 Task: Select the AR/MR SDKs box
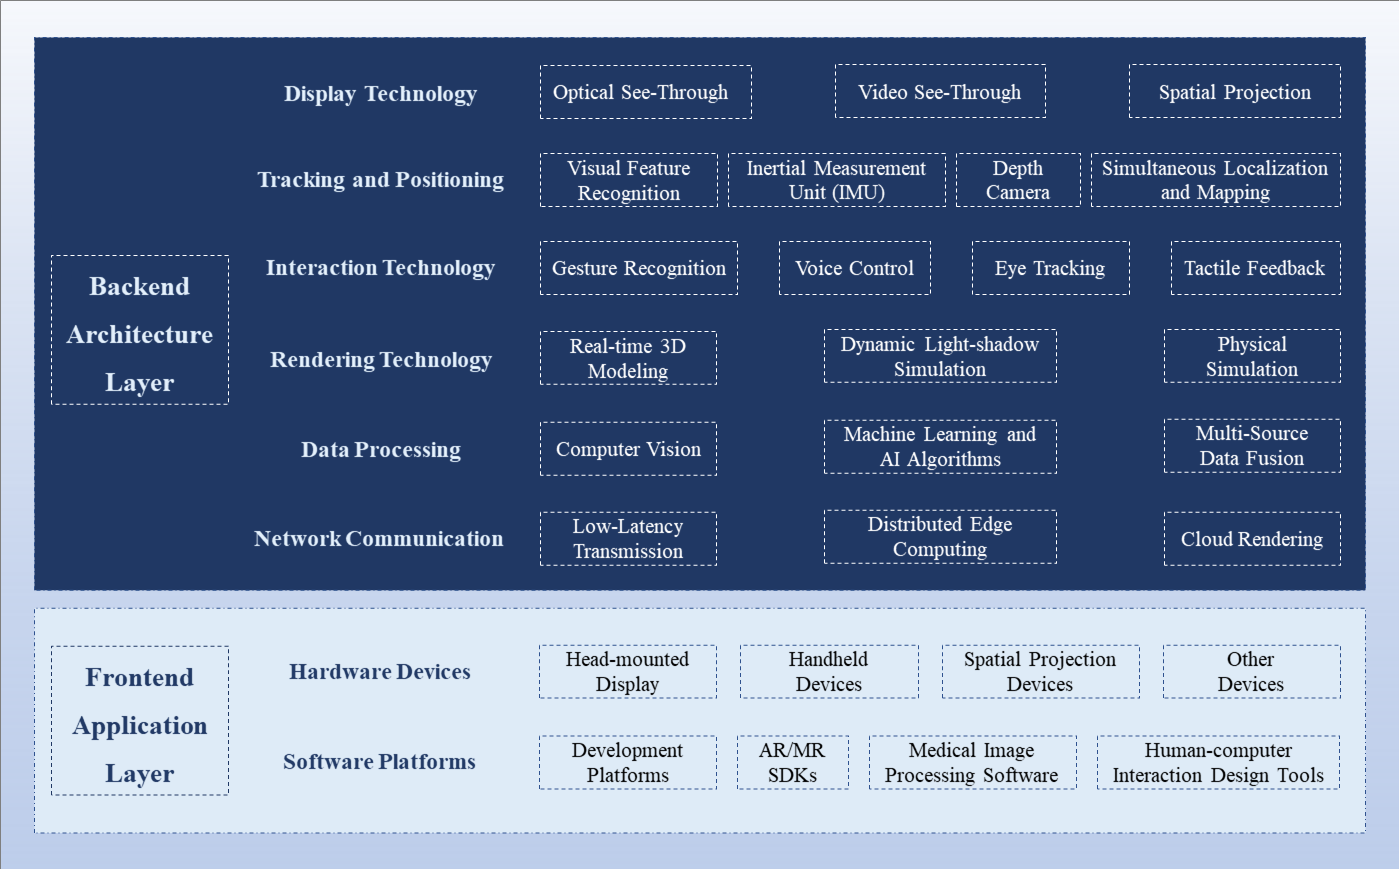click(793, 763)
